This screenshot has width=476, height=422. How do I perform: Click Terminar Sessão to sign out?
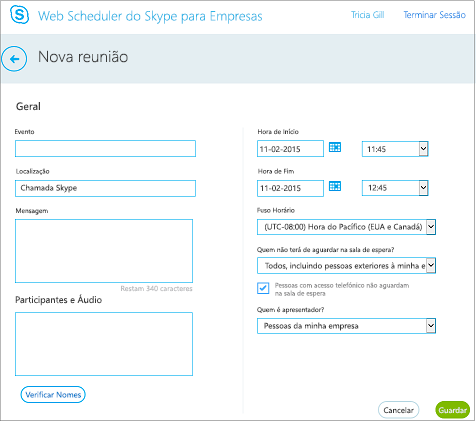point(434,15)
